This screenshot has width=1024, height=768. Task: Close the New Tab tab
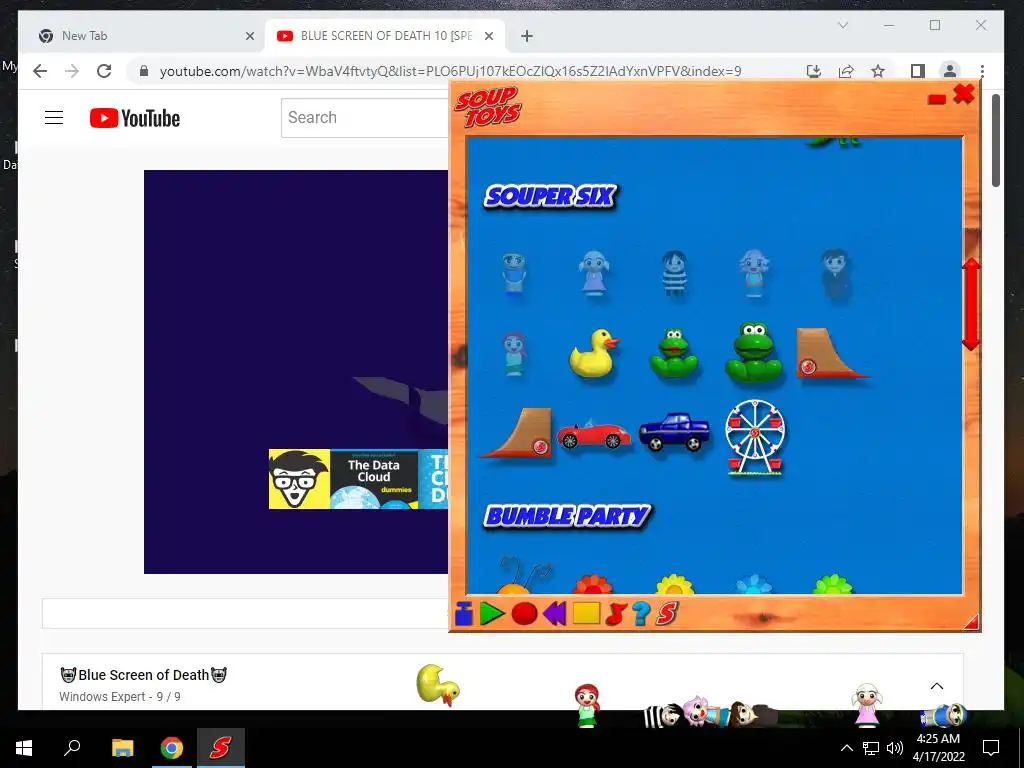click(x=249, y=37)
